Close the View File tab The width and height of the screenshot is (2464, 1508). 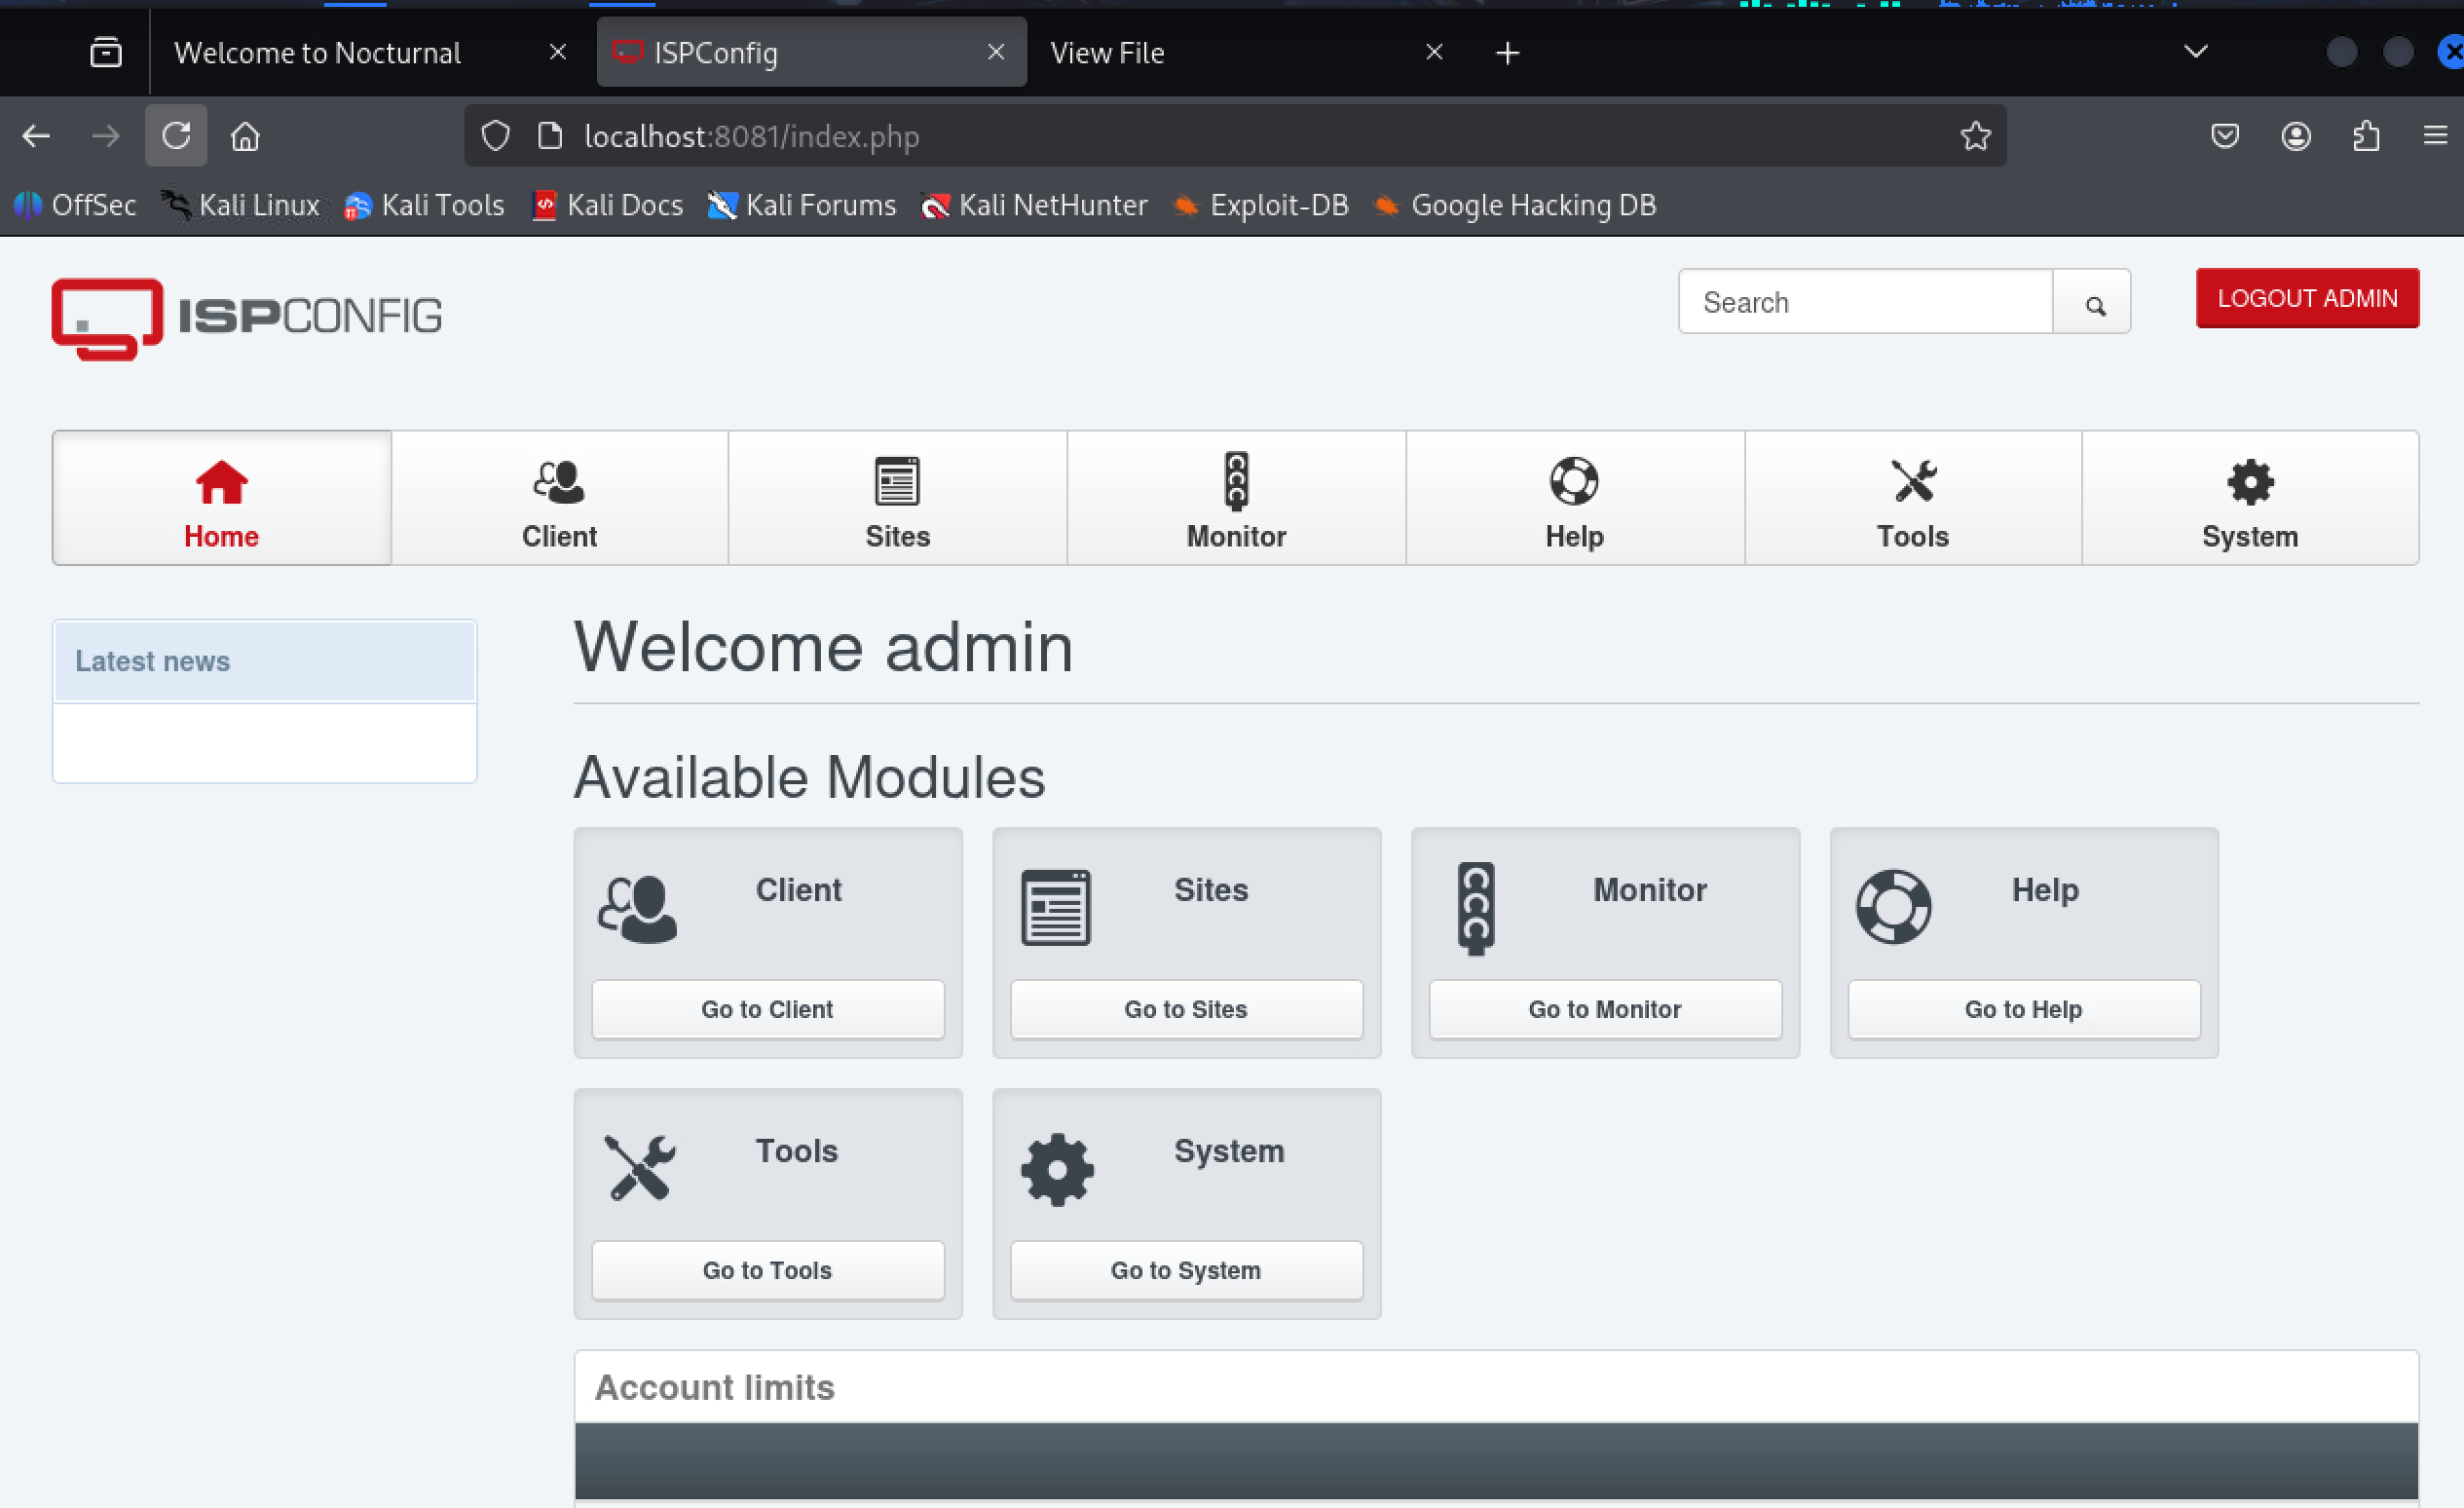[x=1433, y=52]
